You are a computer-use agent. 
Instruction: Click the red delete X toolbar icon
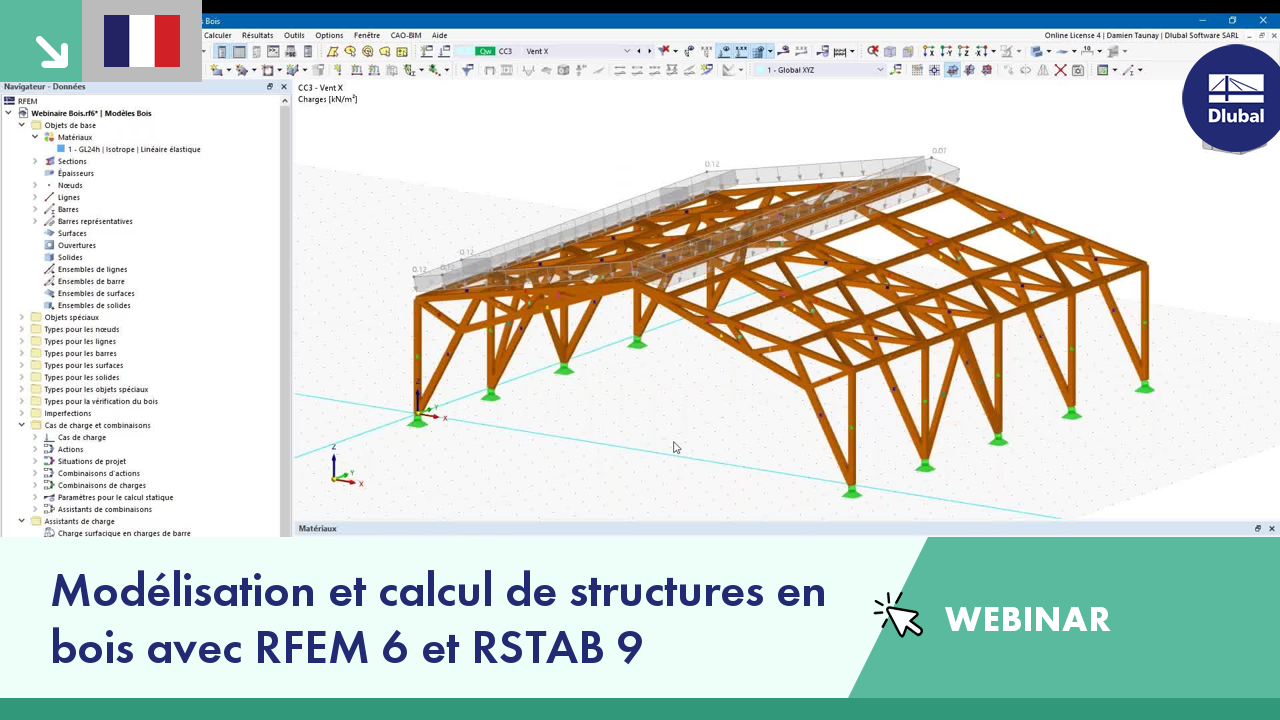pyautogui.click(x=1060, y=70)
